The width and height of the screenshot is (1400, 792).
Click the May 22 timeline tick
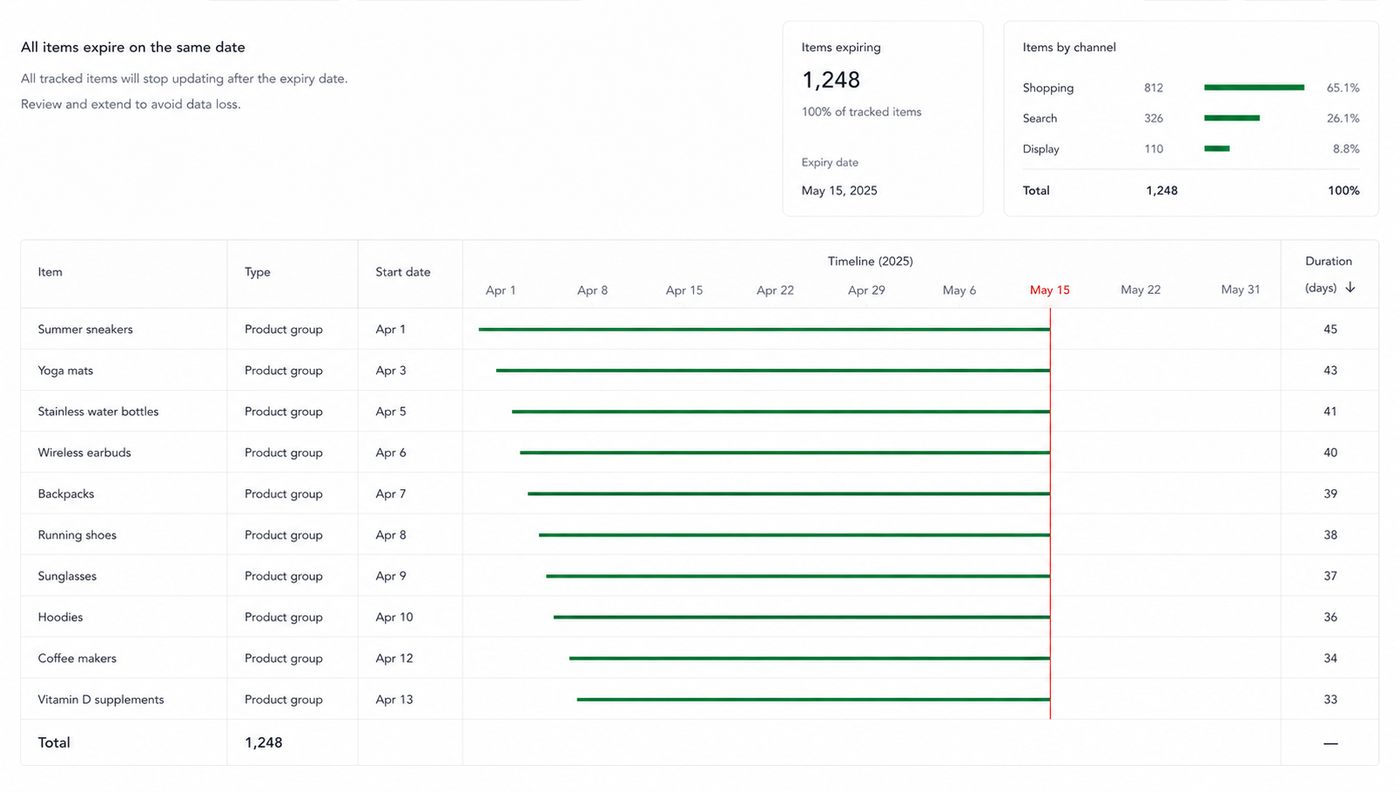click(1141, 290)
